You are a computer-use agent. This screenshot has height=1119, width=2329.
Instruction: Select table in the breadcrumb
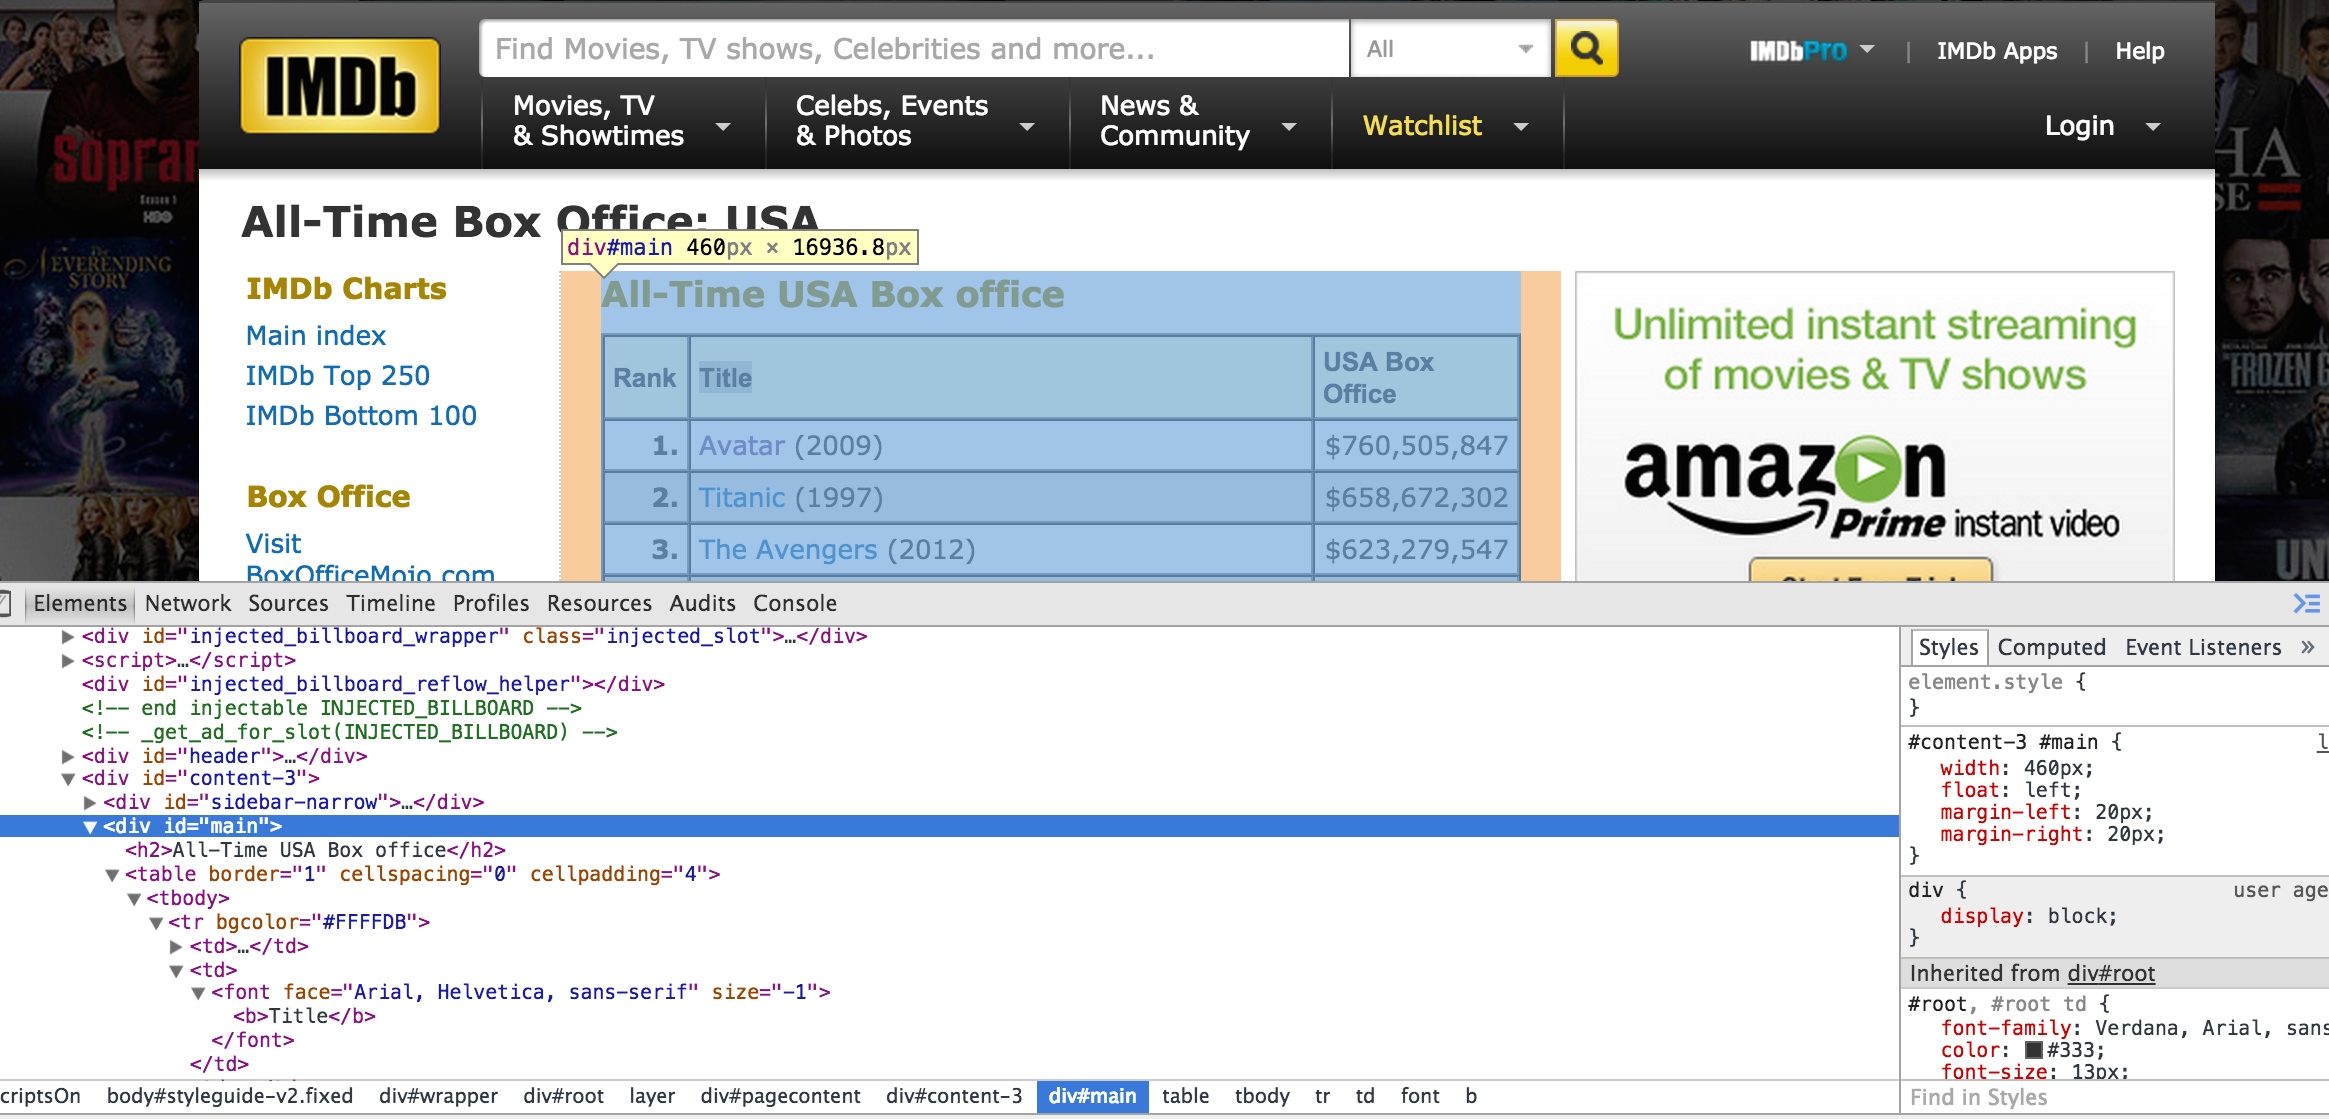(x=1185, y=1096)
